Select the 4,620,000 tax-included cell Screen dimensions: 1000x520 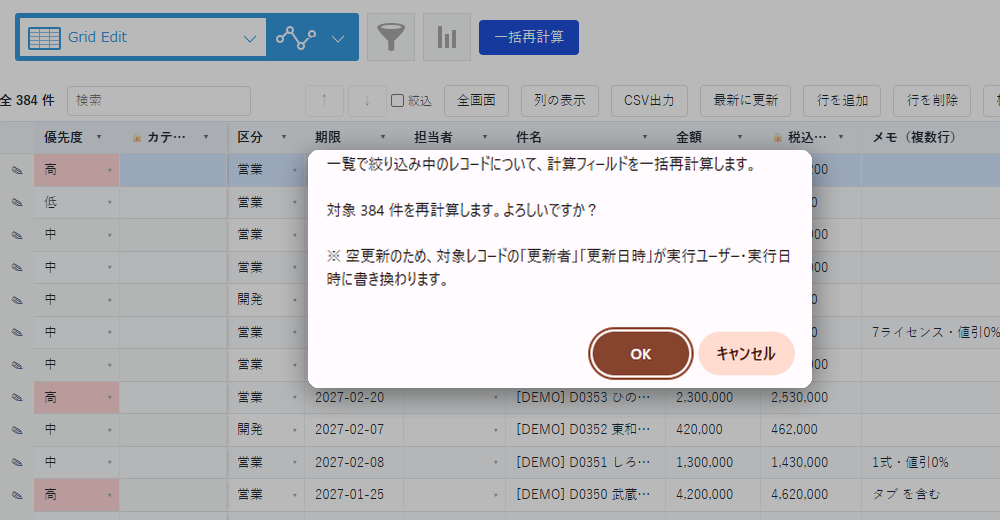coord(811,494)
